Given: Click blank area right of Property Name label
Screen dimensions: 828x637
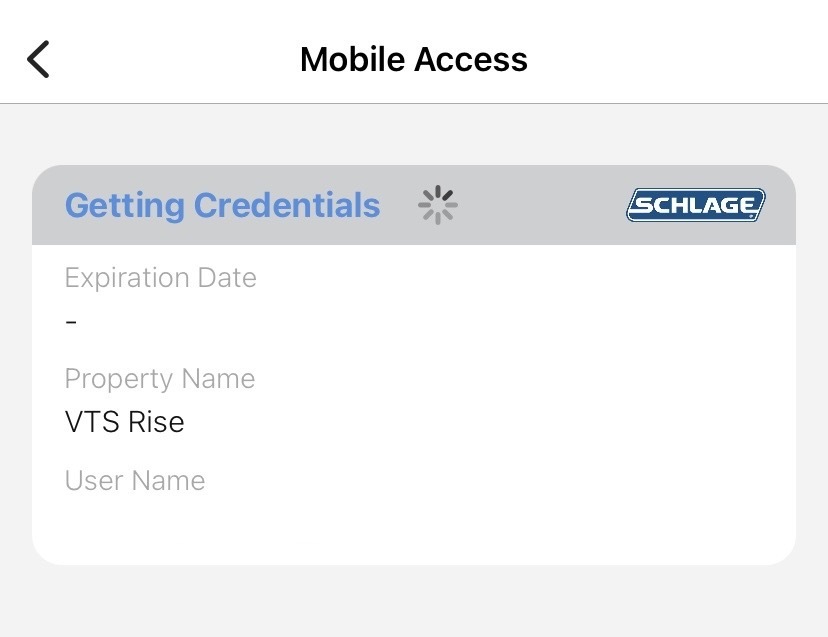Looking at the screenshot, I should pyautogui.click(x=520, y=379).
